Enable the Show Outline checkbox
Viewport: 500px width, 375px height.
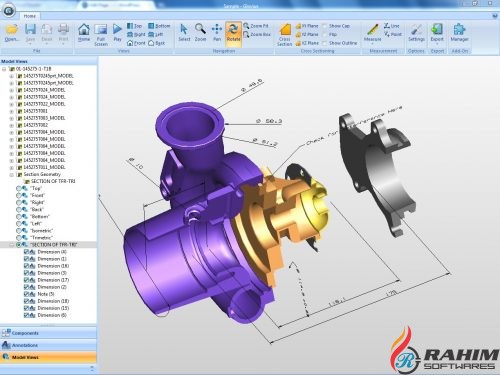coord(325,43)
